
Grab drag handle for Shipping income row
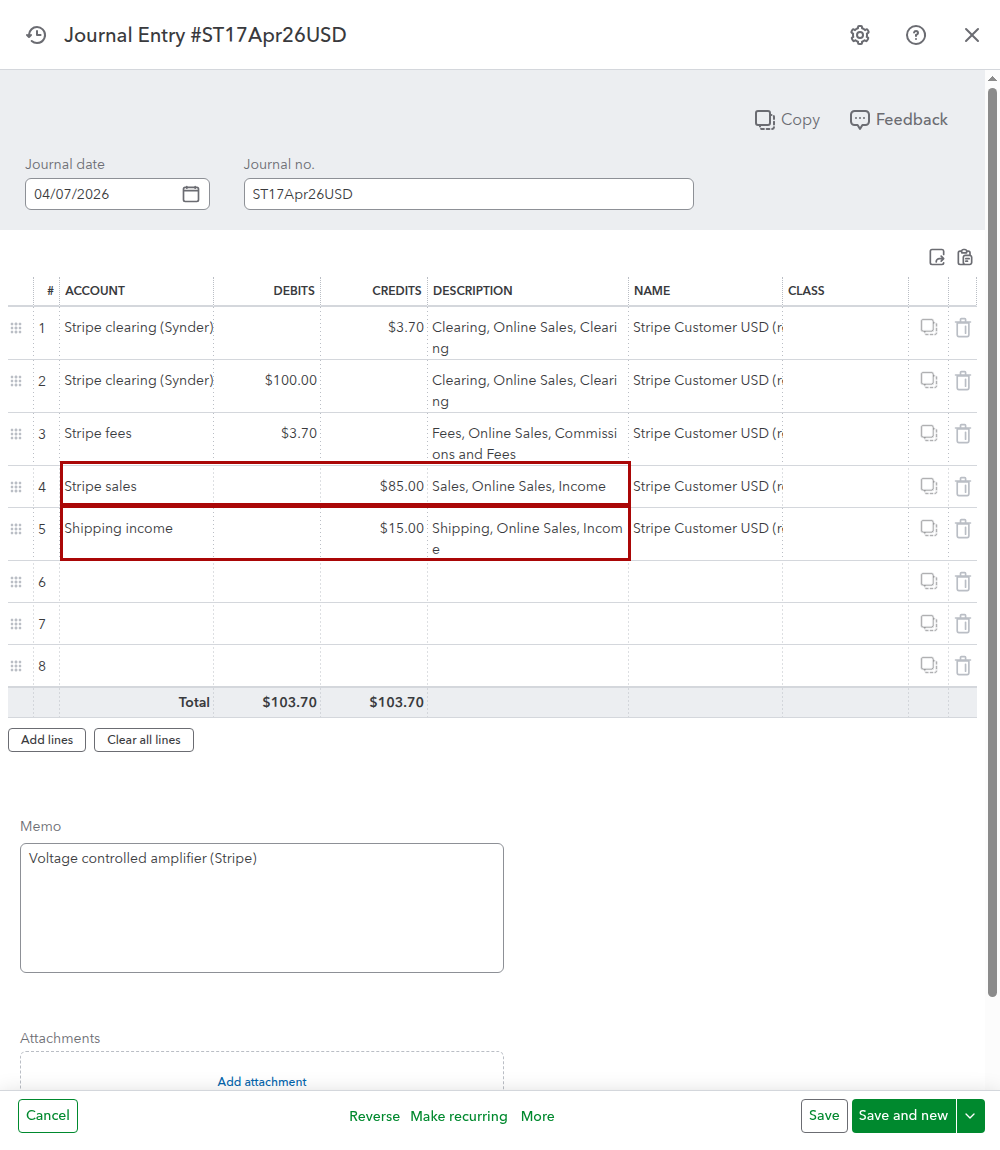pyautogui.click(x=16, y=529)
